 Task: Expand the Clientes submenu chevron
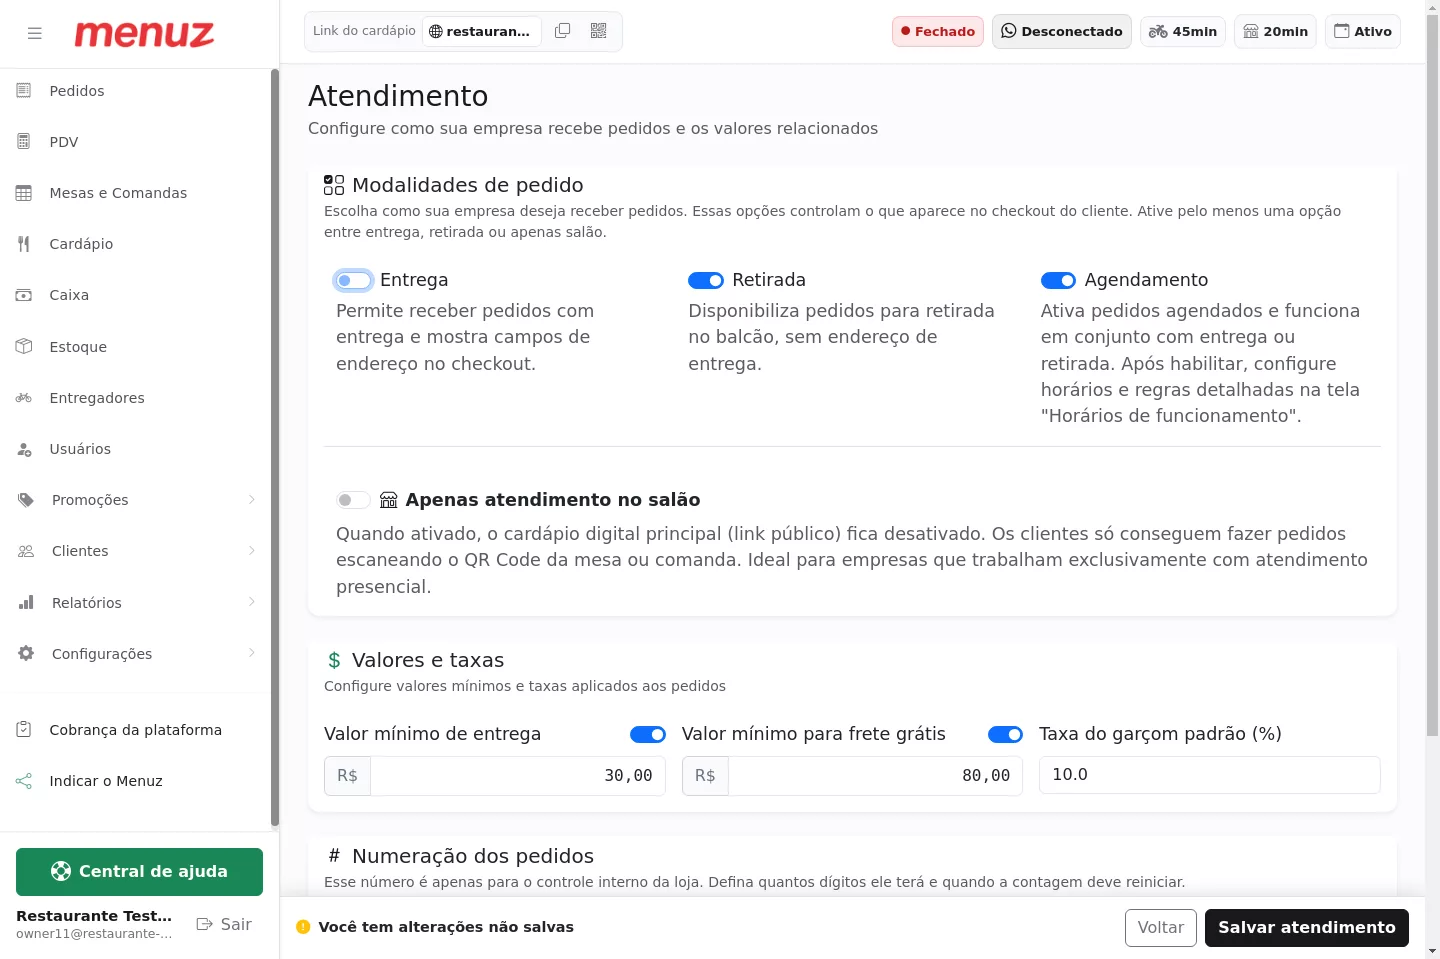(x=252, y=551)
